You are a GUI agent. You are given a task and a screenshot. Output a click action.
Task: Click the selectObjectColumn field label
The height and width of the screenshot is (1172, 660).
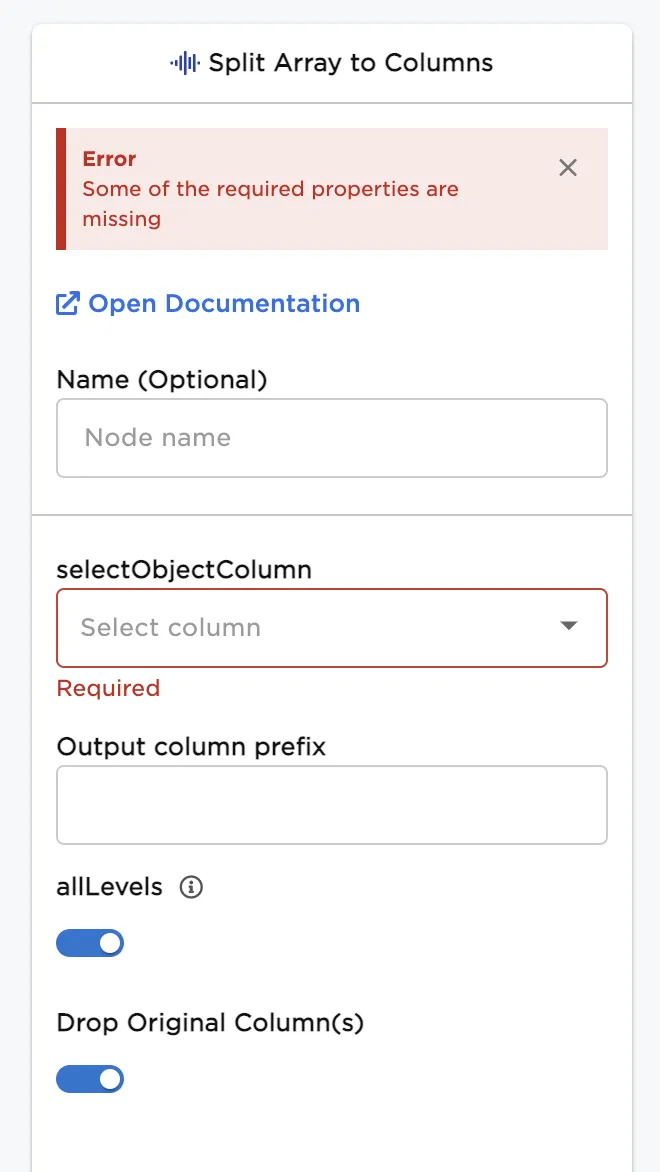(x=184, y=570)
